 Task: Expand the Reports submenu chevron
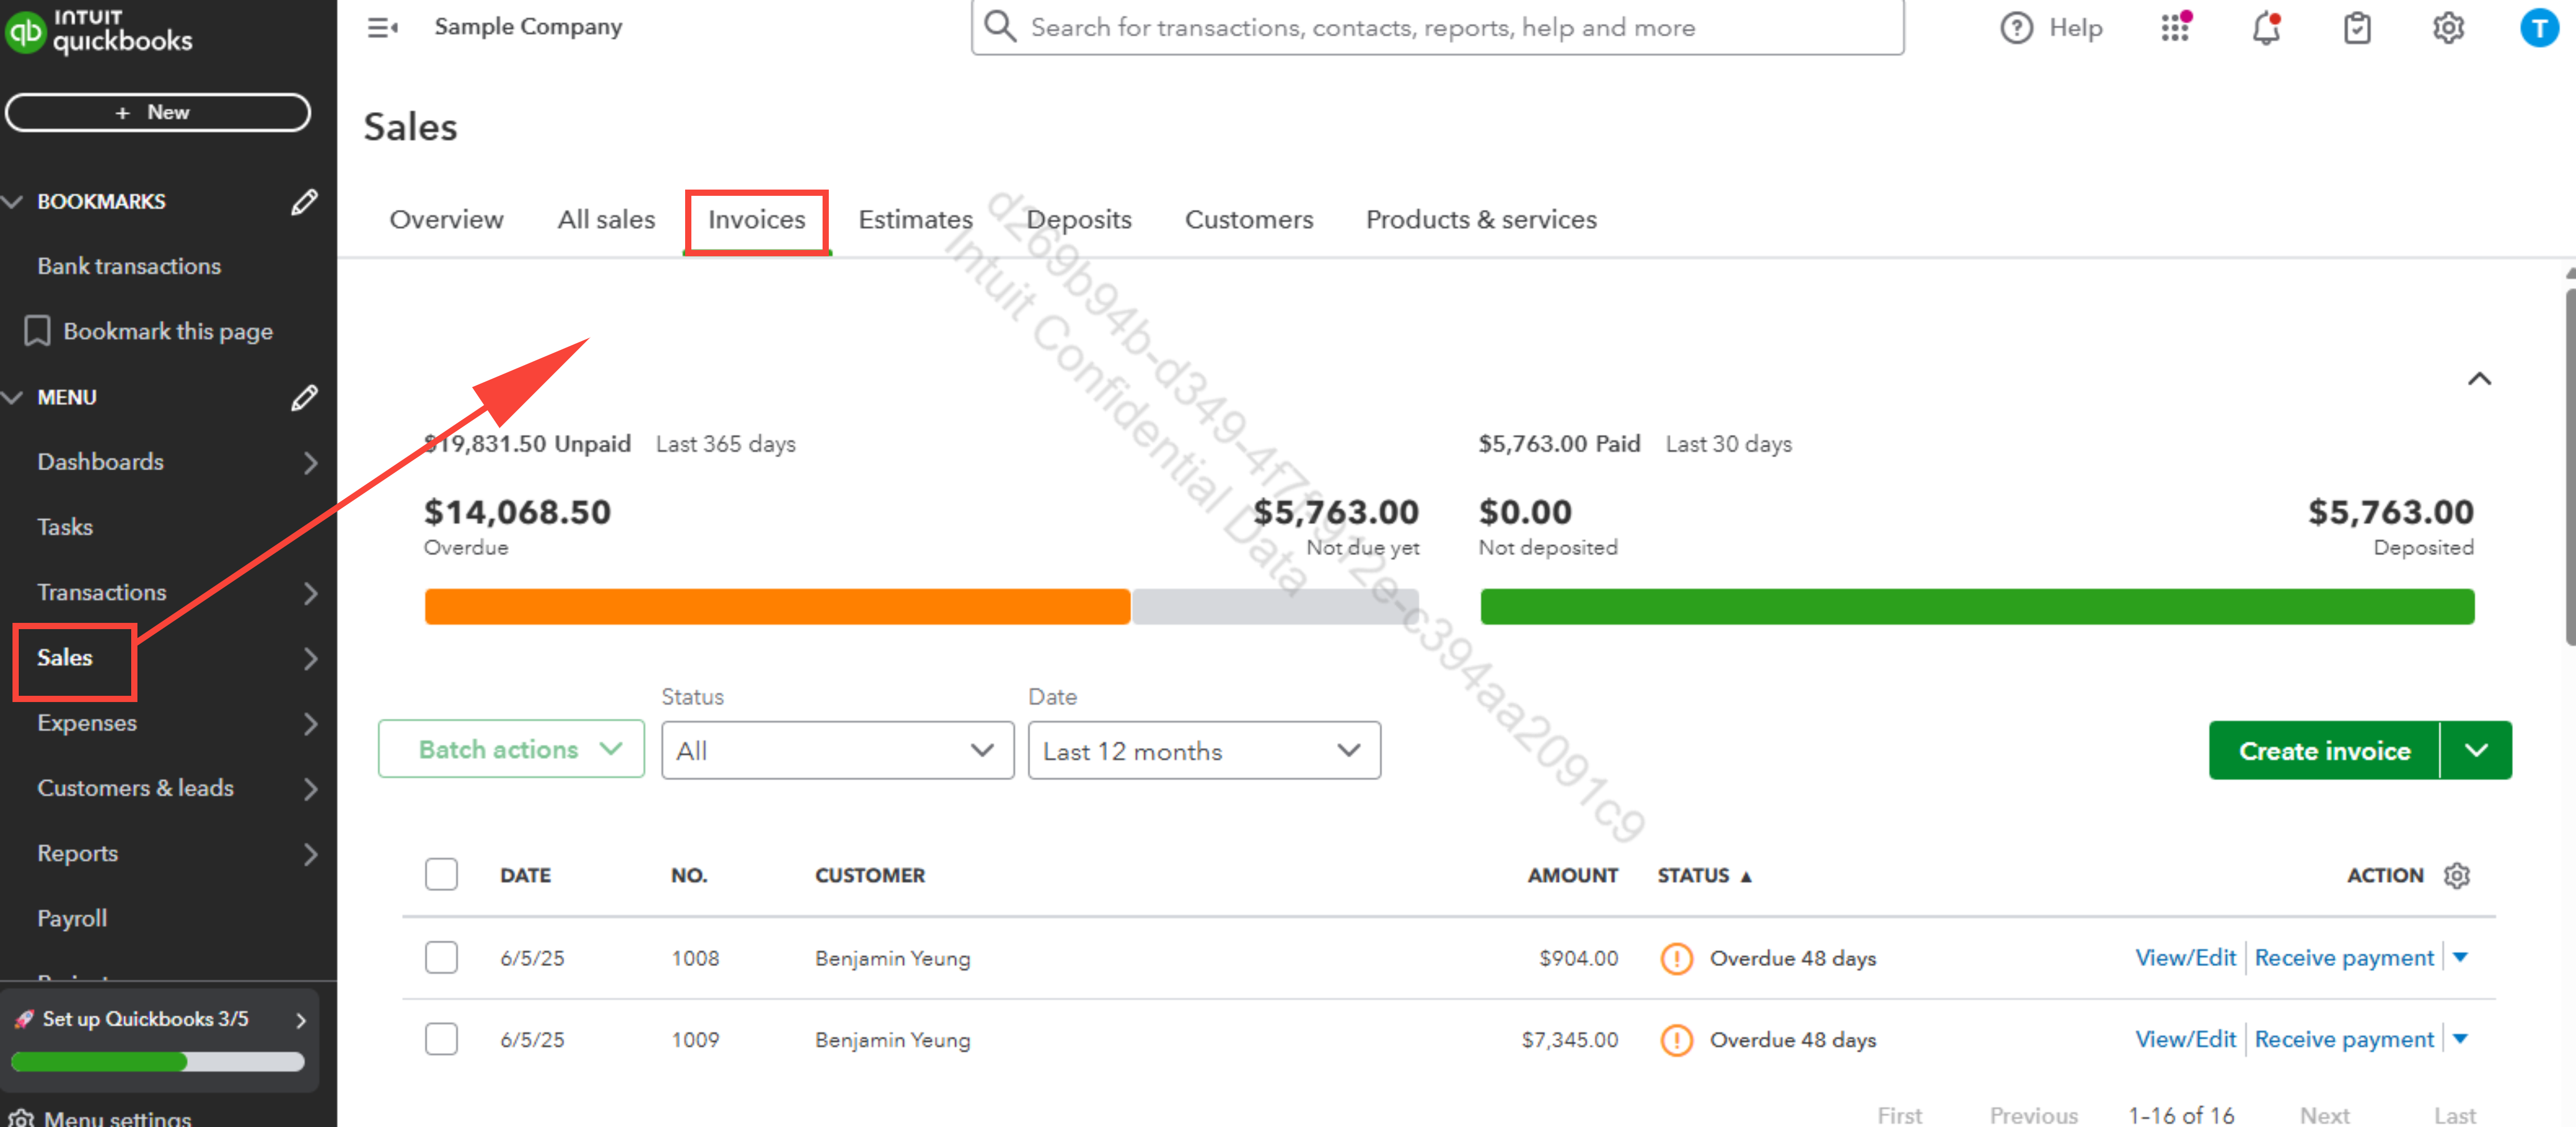310,854
